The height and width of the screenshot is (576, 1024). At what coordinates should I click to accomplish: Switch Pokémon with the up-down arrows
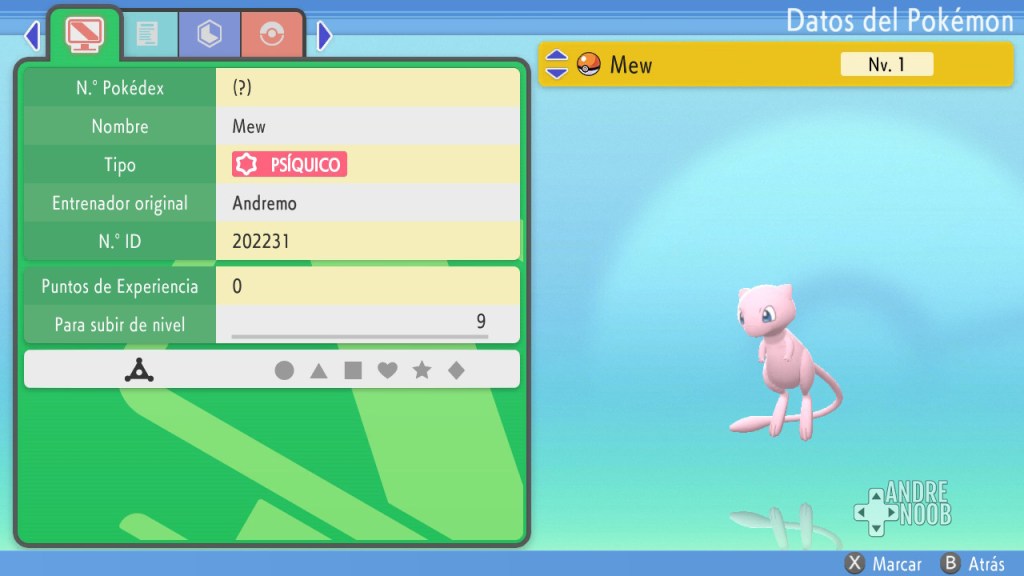(557, 65)
